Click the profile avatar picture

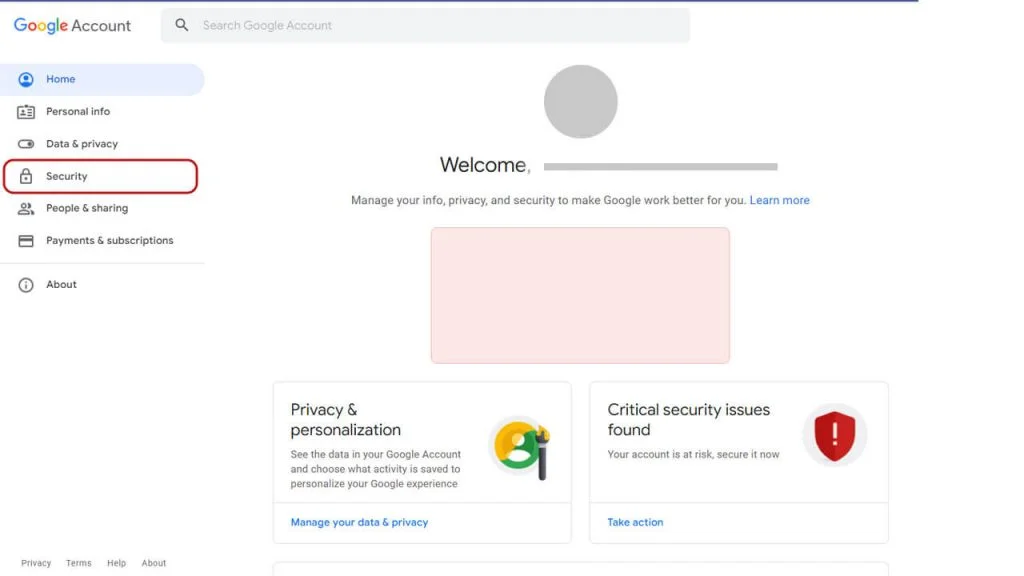tap(581, 101)
